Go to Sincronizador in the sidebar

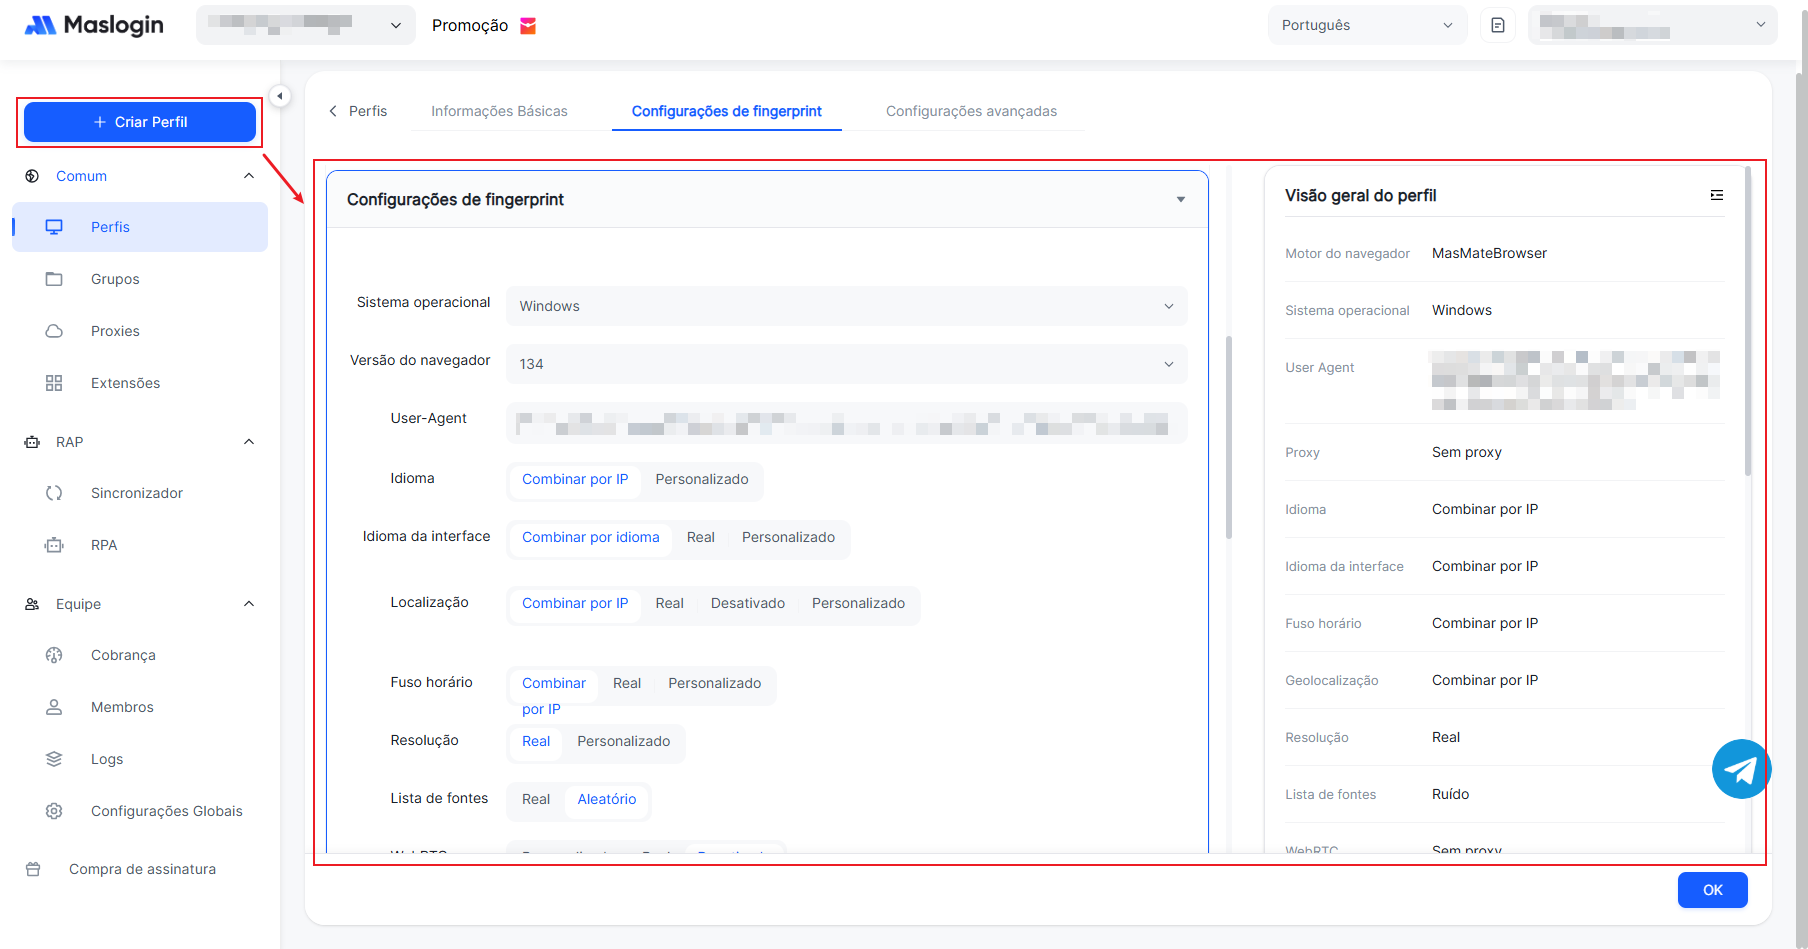point(136,493)
